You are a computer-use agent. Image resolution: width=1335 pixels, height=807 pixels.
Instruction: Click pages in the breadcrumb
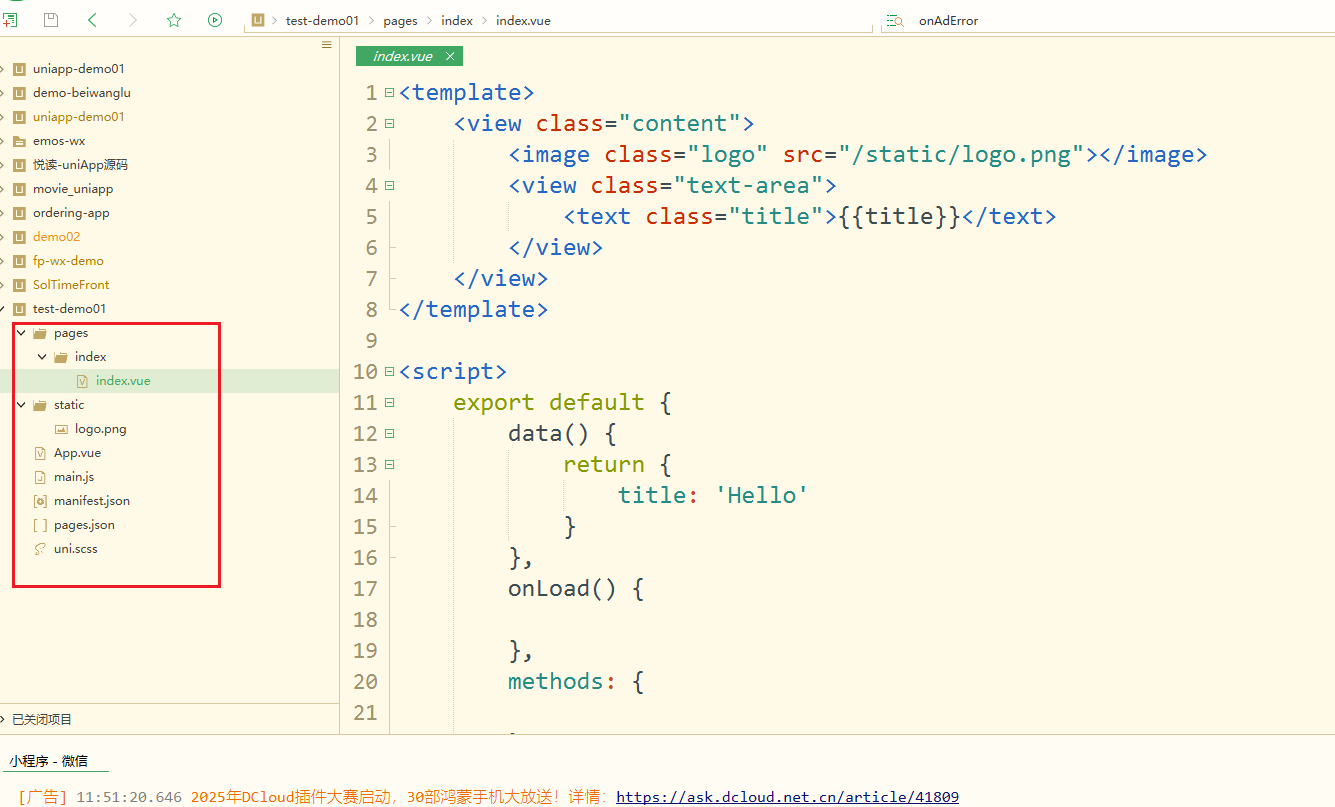pyautogui.click(x=400, y=20)
